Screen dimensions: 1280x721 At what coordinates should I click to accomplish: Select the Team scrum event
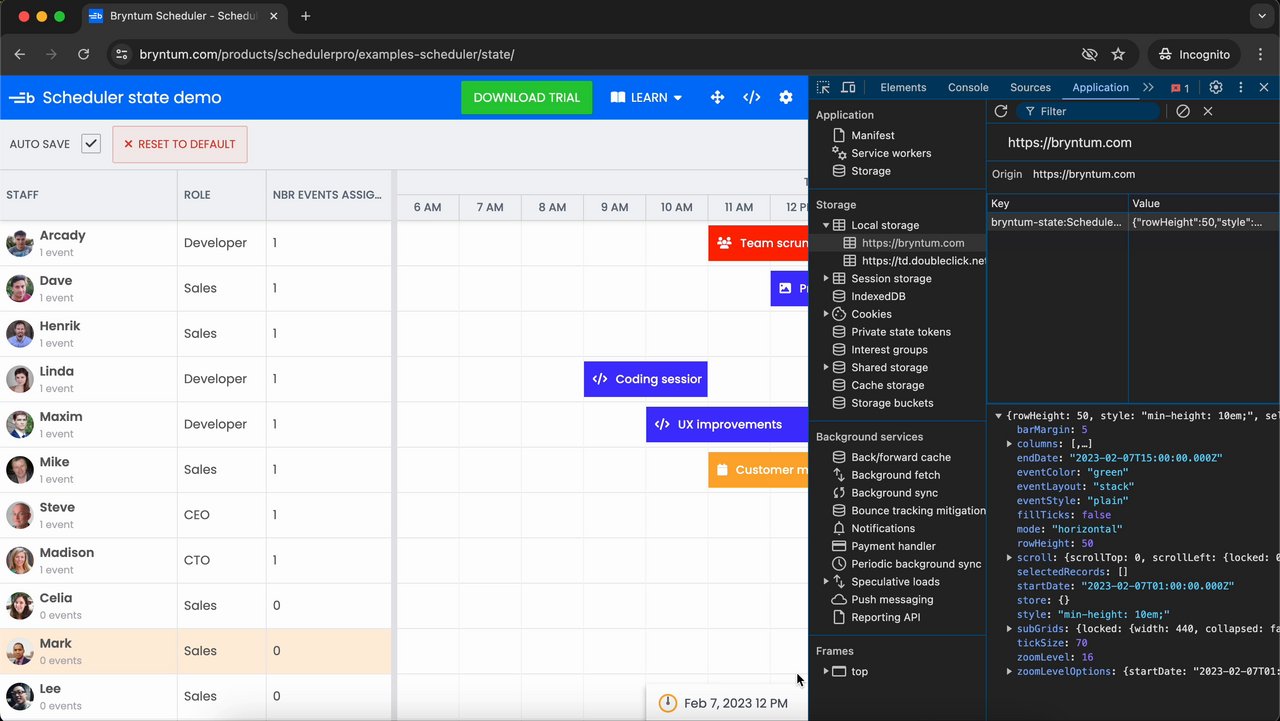click(758, 243)
